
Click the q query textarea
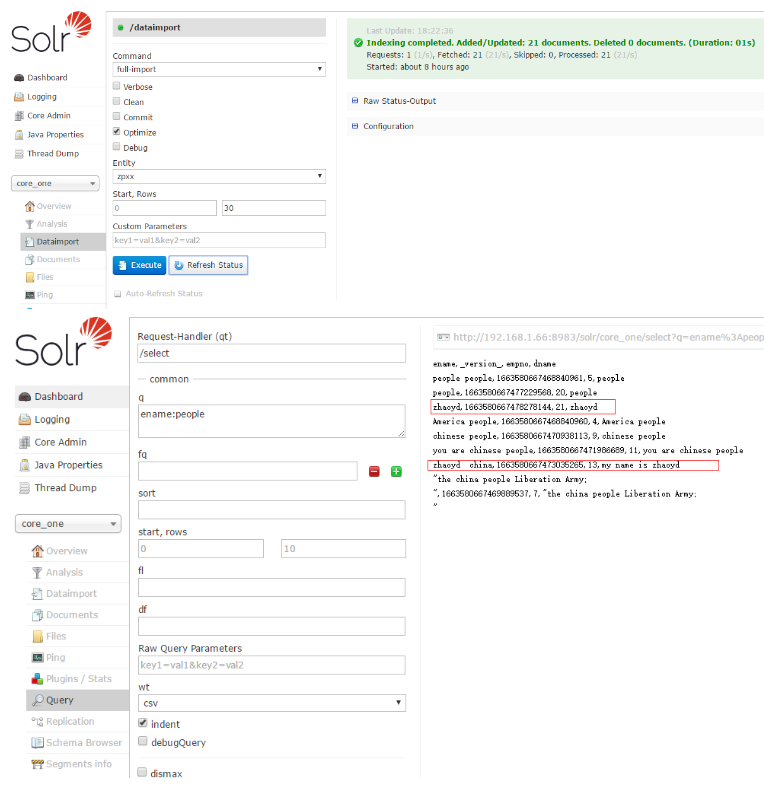click(x=272, y=421)
